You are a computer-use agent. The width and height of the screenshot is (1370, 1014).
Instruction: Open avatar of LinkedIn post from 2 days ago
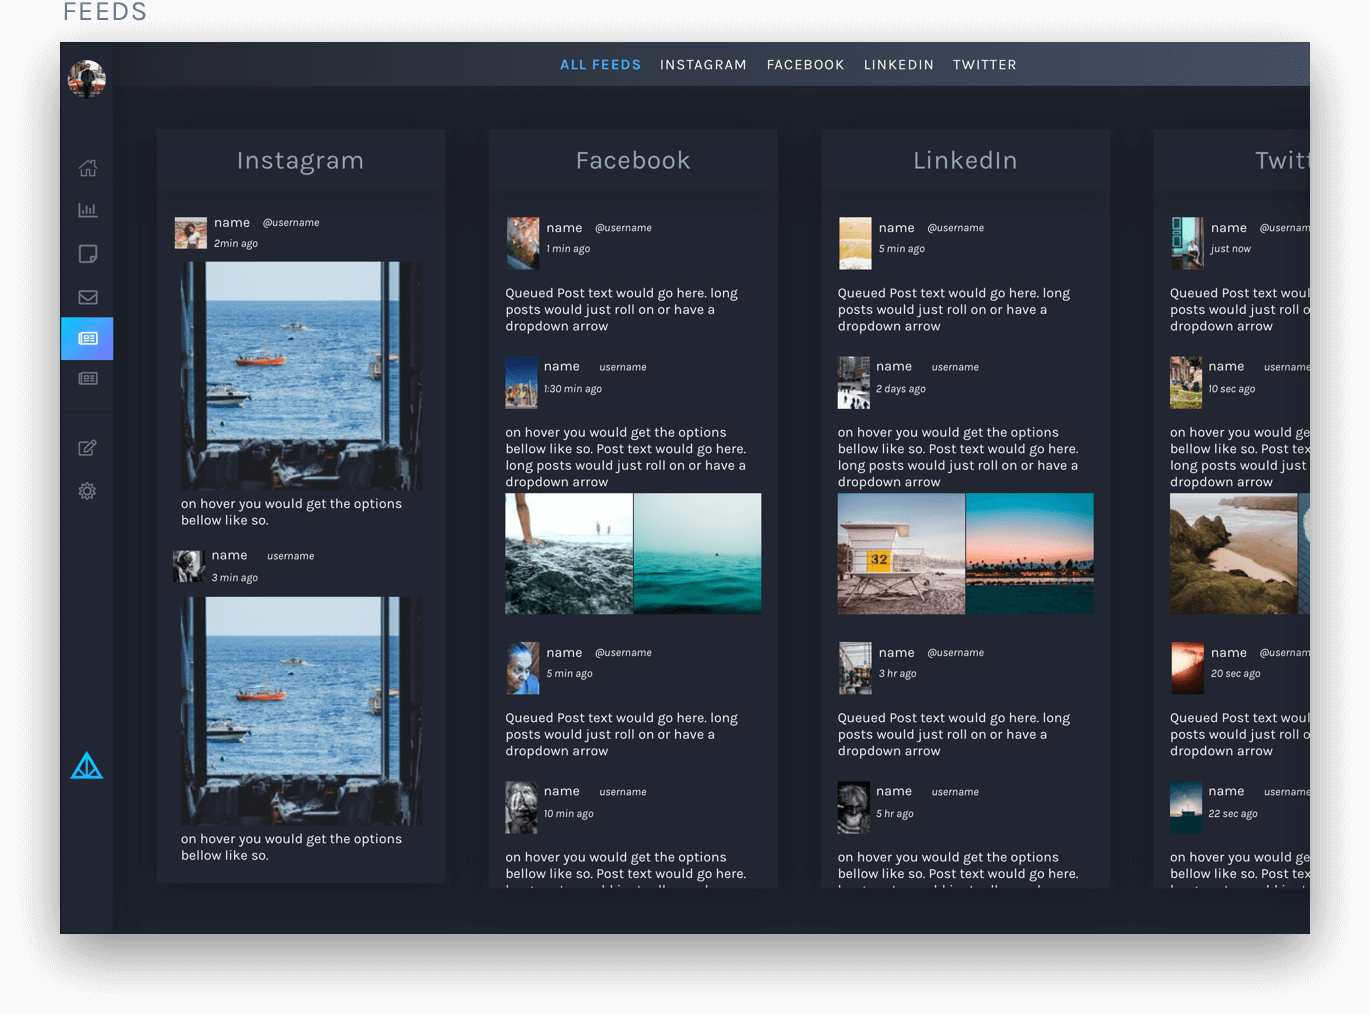(x=853, y=382)
